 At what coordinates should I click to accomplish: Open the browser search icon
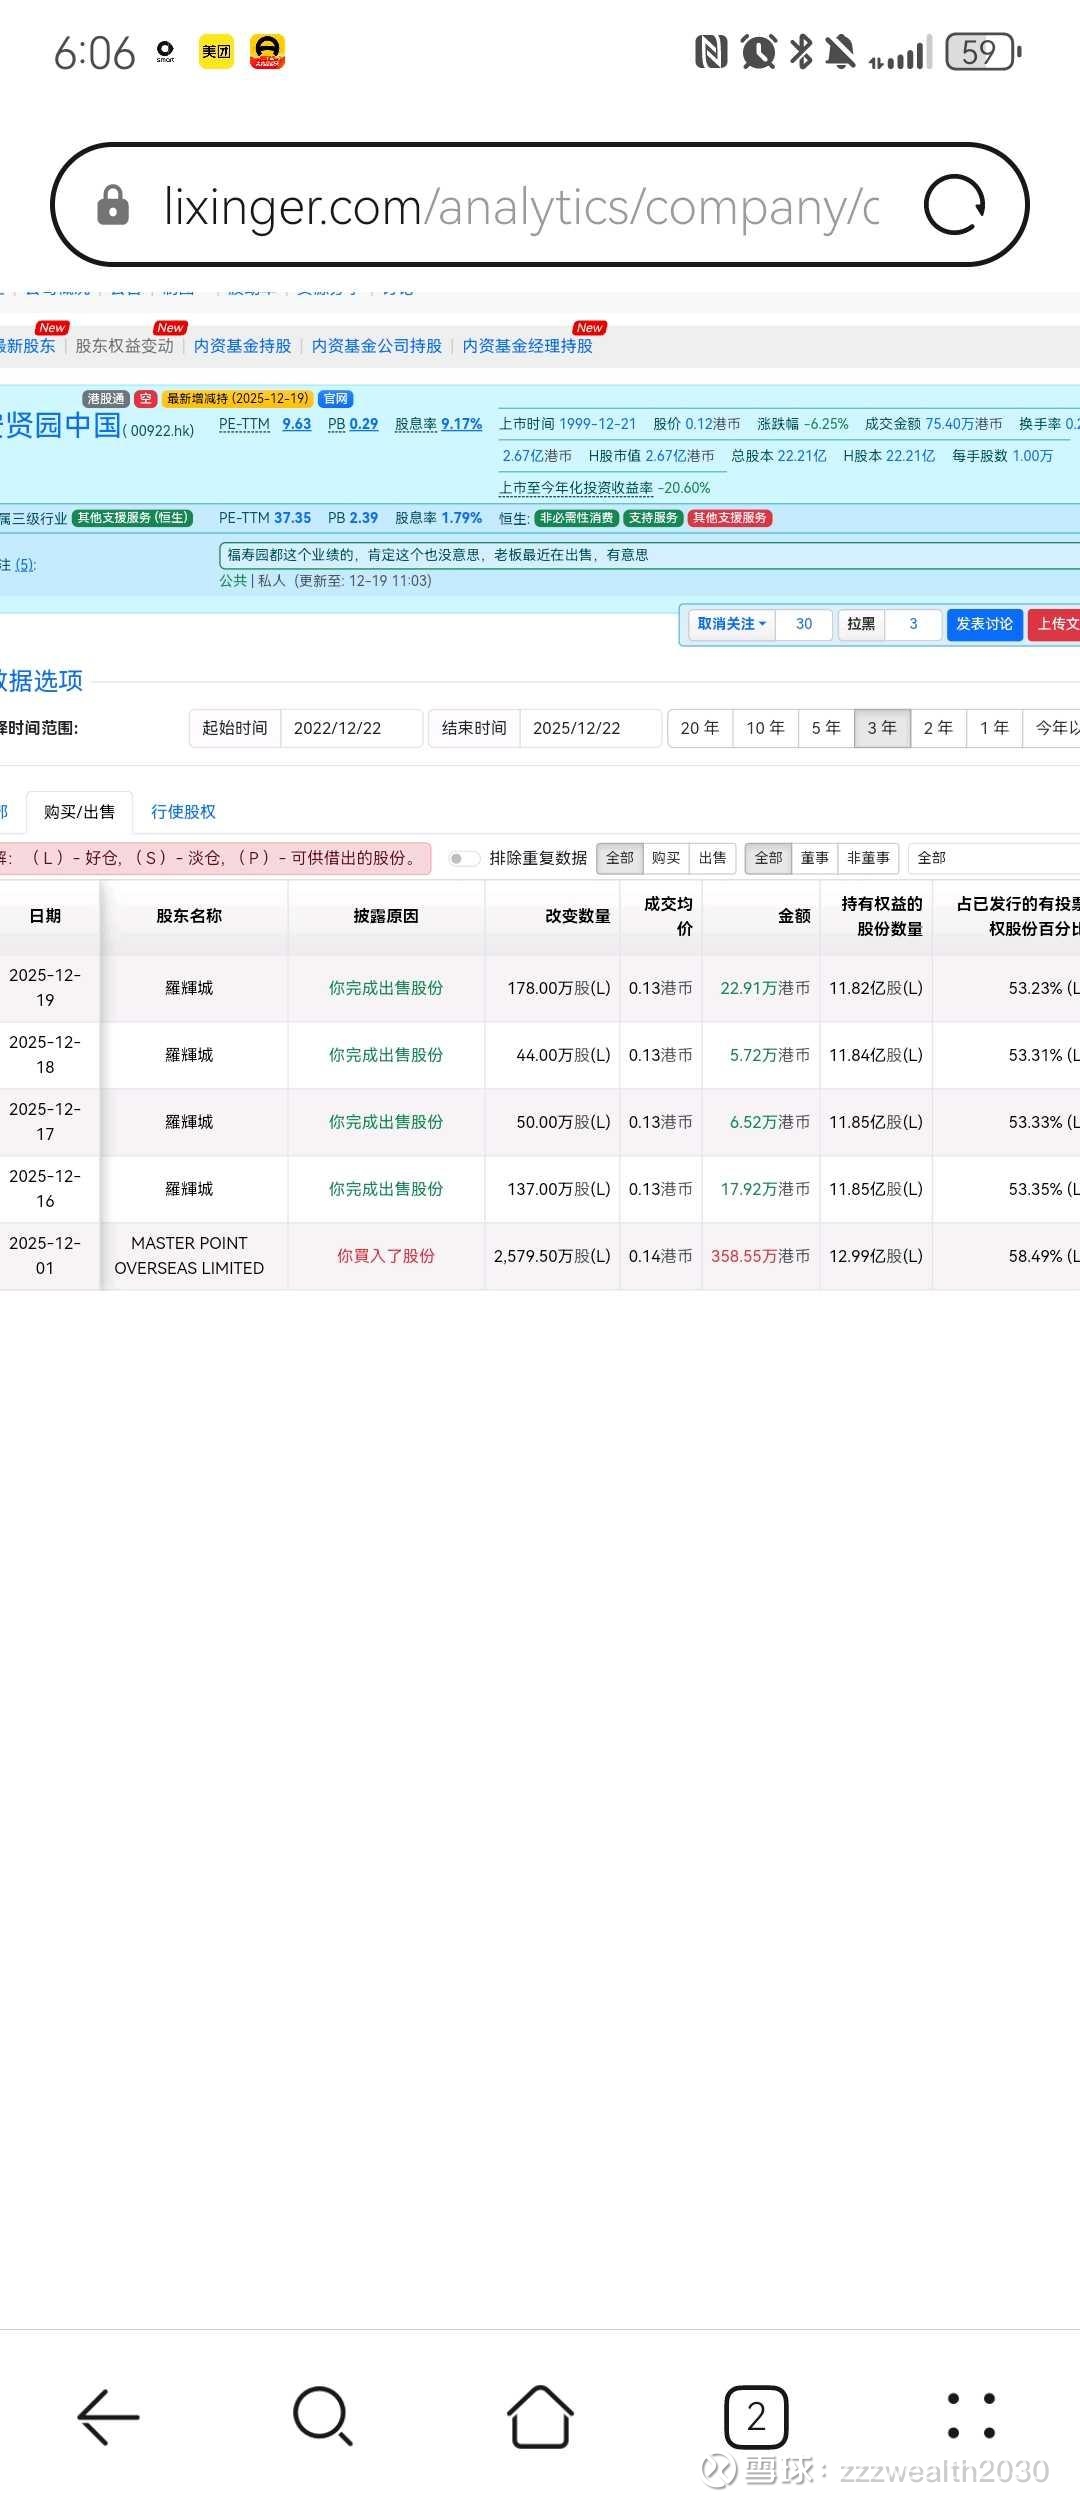[322, 2418]
